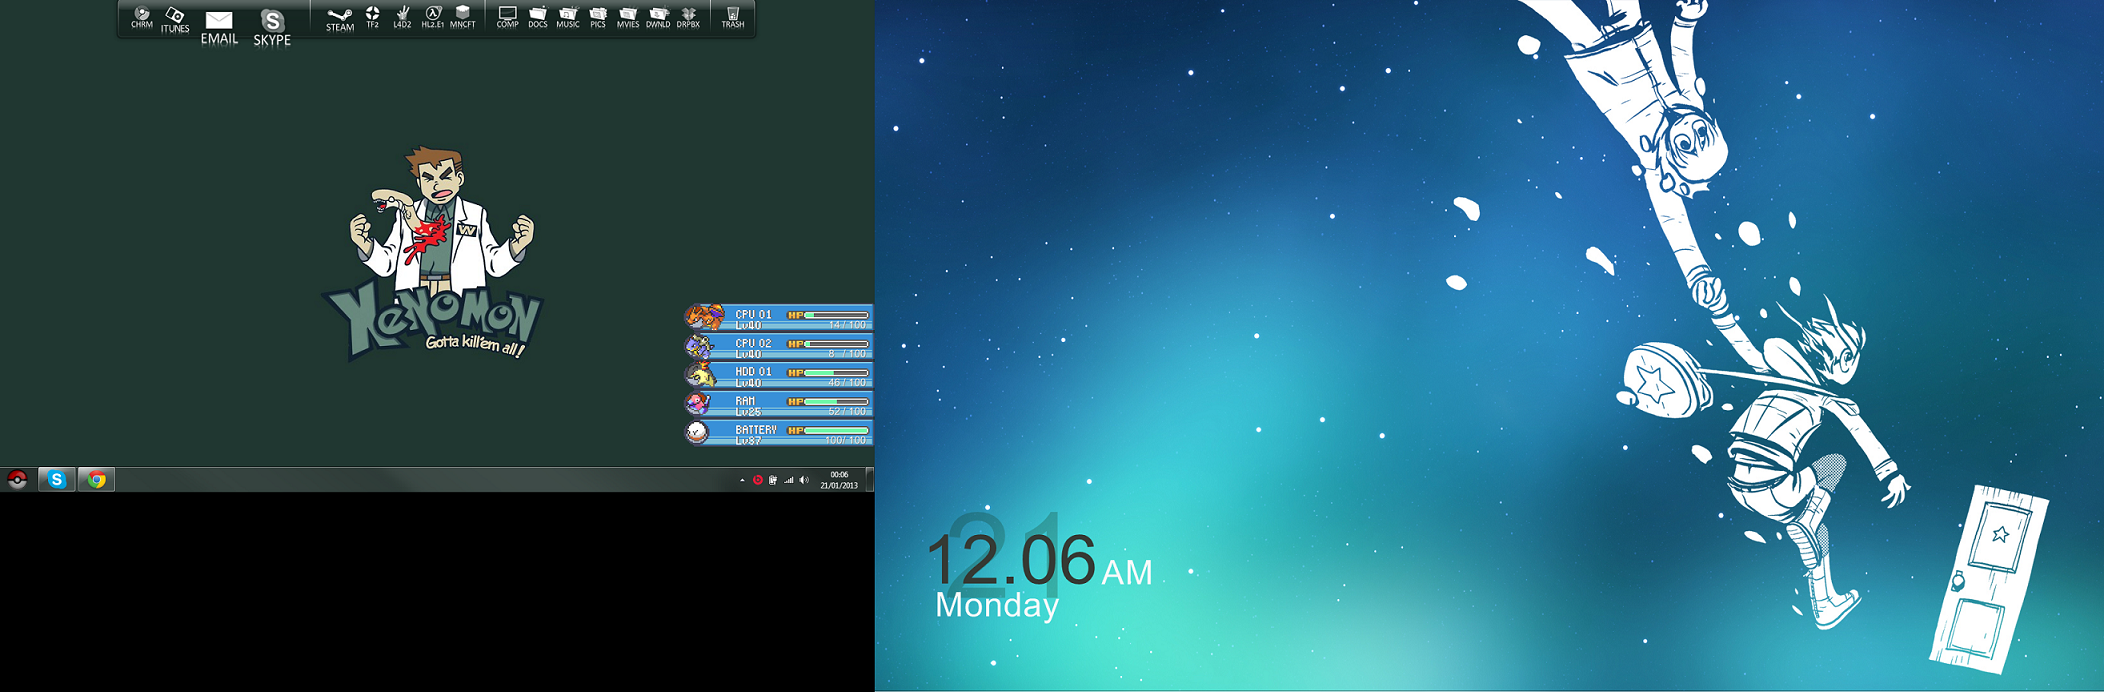Open the power/battery tray icon
This screenshot has height=692, width=2104.
pos(773,480)
